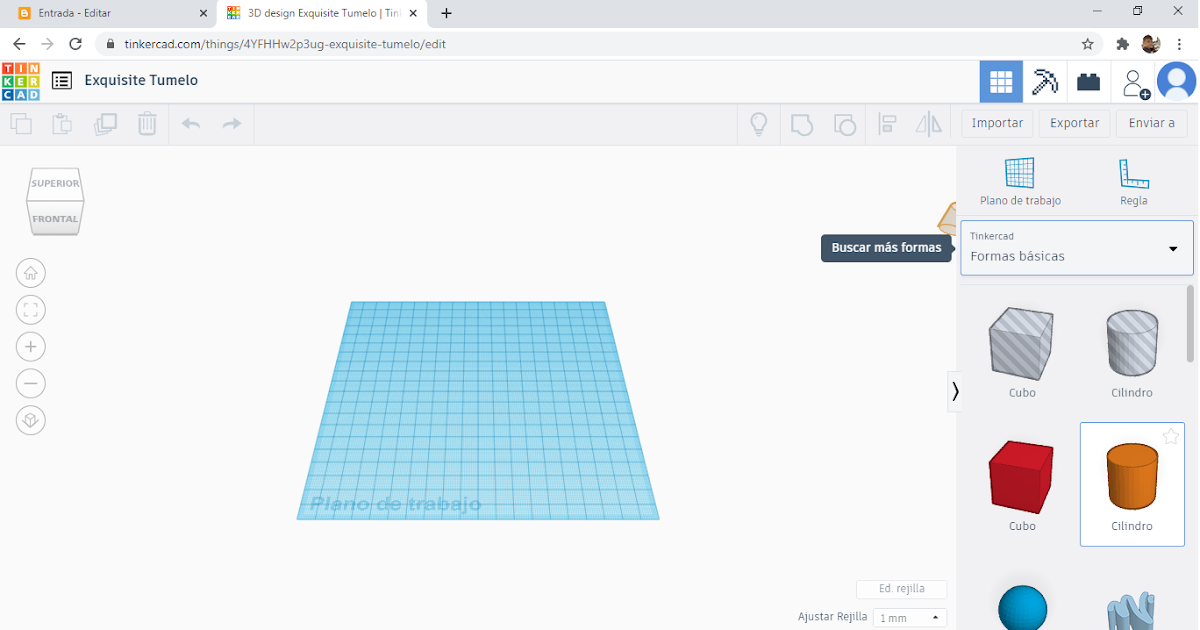Toggle visibility with the lightbulb icon
This screenshot has width=1200, height=630.
tap(758, 123)
